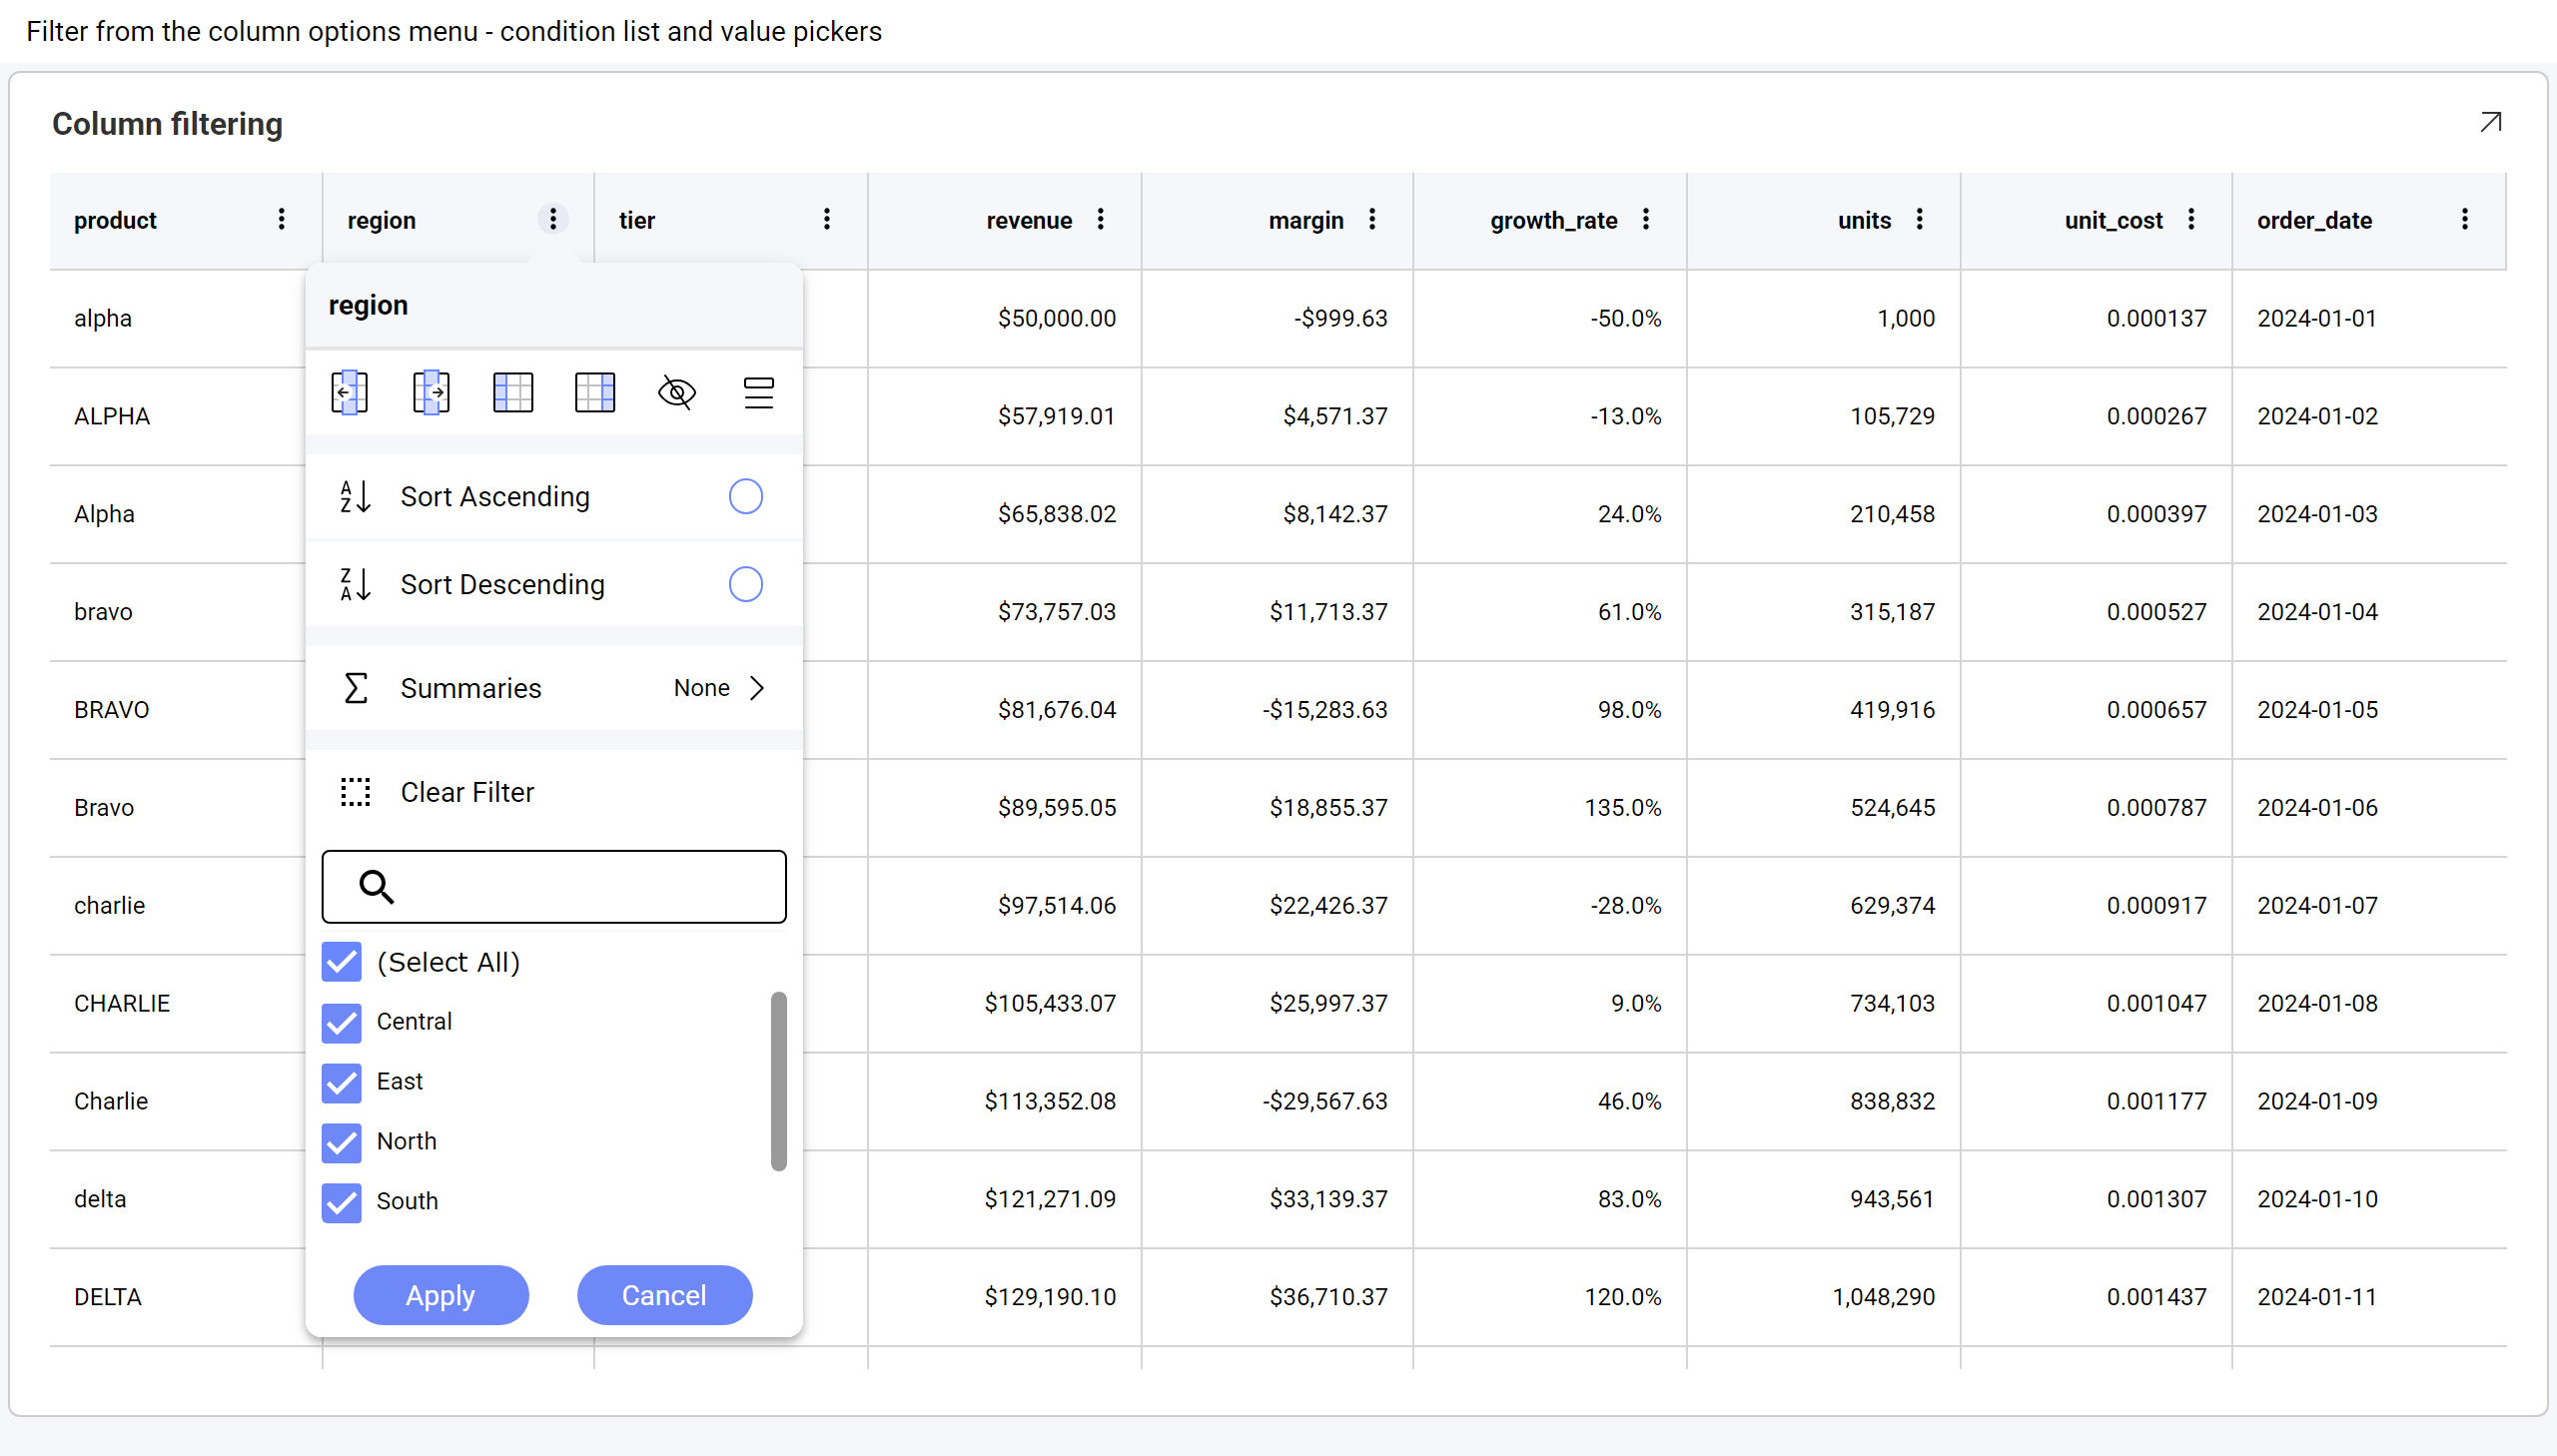
Task: Uncheck the South checkbox
Action: pos(342,1202)
